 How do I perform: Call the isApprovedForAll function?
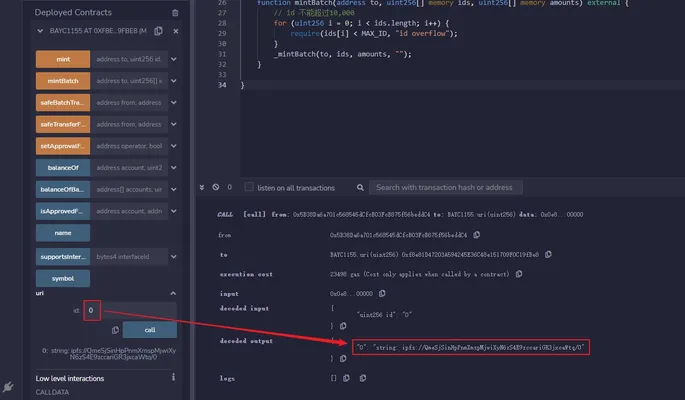(63, 211)
